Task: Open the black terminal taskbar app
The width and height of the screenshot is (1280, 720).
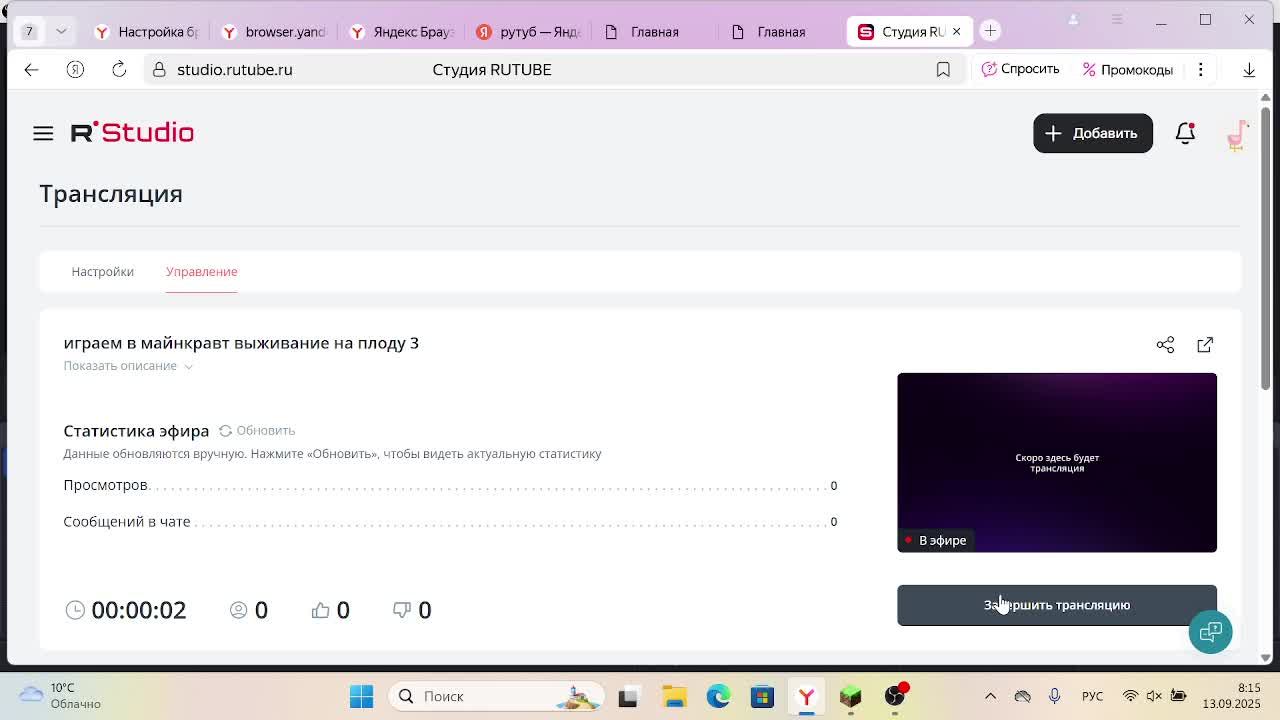Action: pos(628,696)
